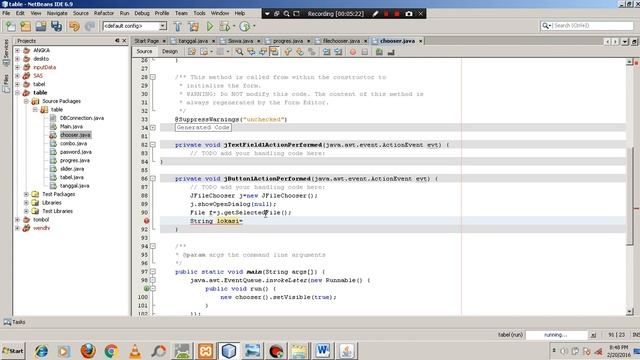
Task: Click the Profile Main Project icon
Action: tap(244, 27)
